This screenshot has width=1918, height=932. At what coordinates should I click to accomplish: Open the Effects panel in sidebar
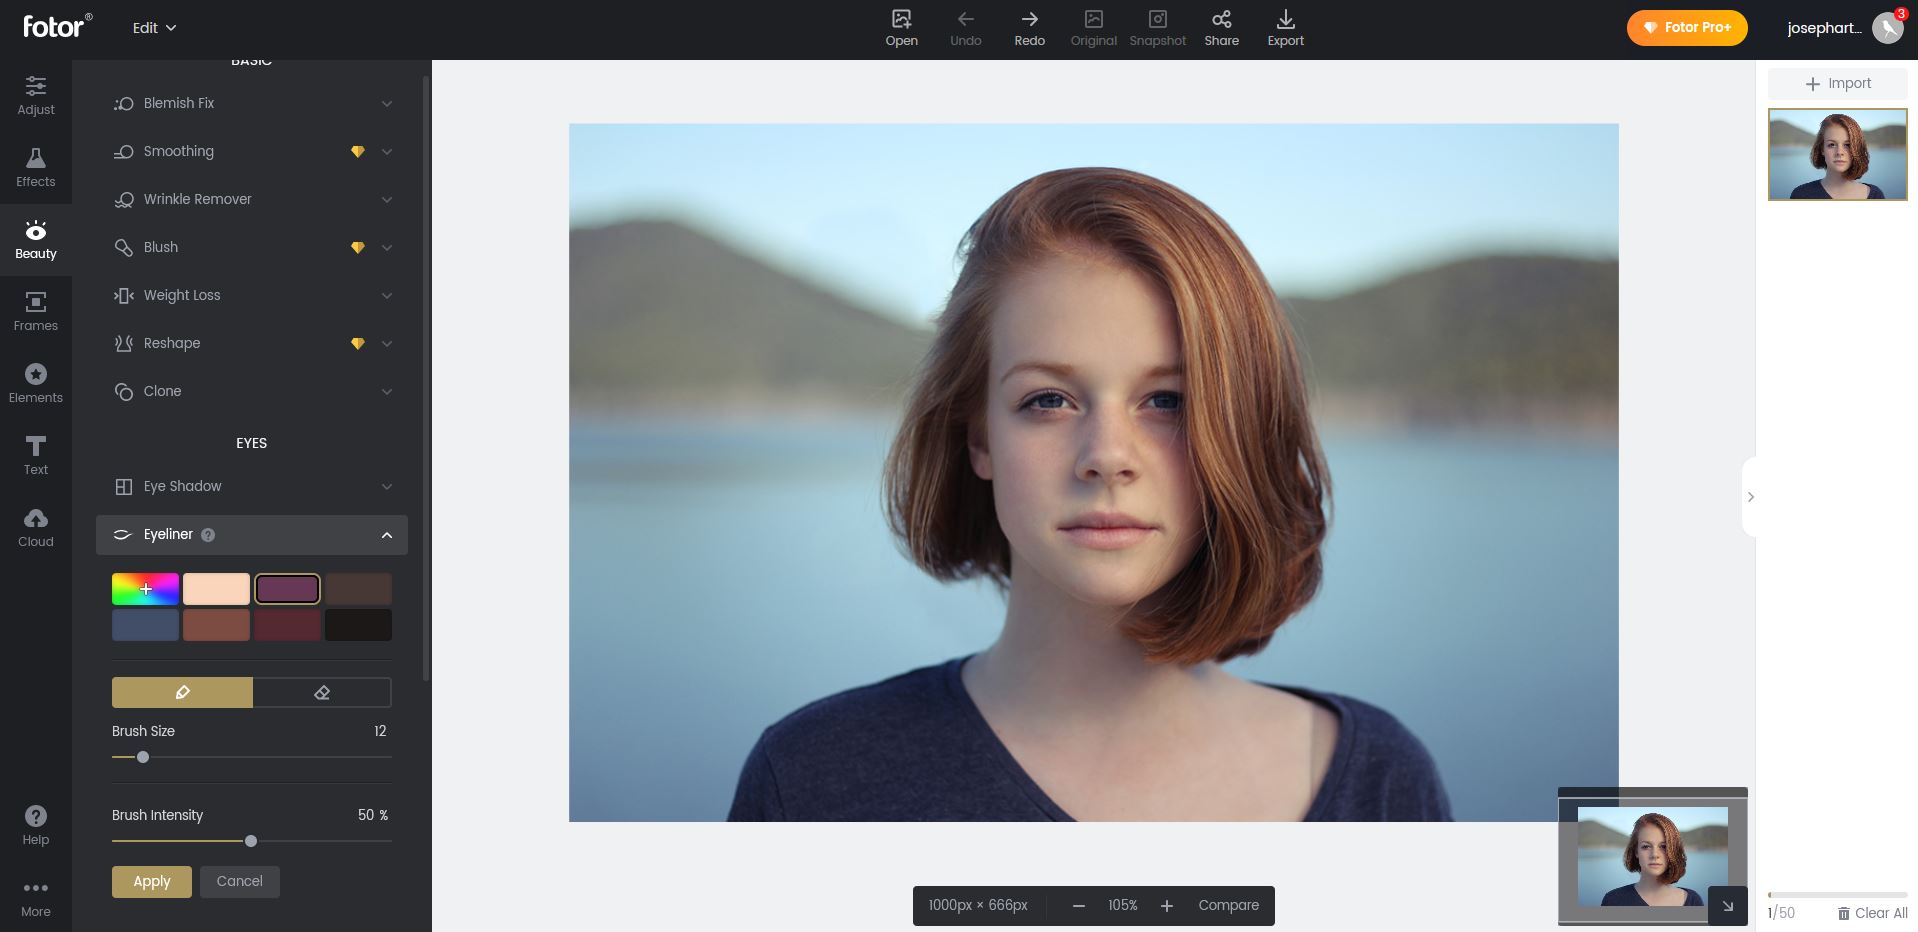pos(36,167)
